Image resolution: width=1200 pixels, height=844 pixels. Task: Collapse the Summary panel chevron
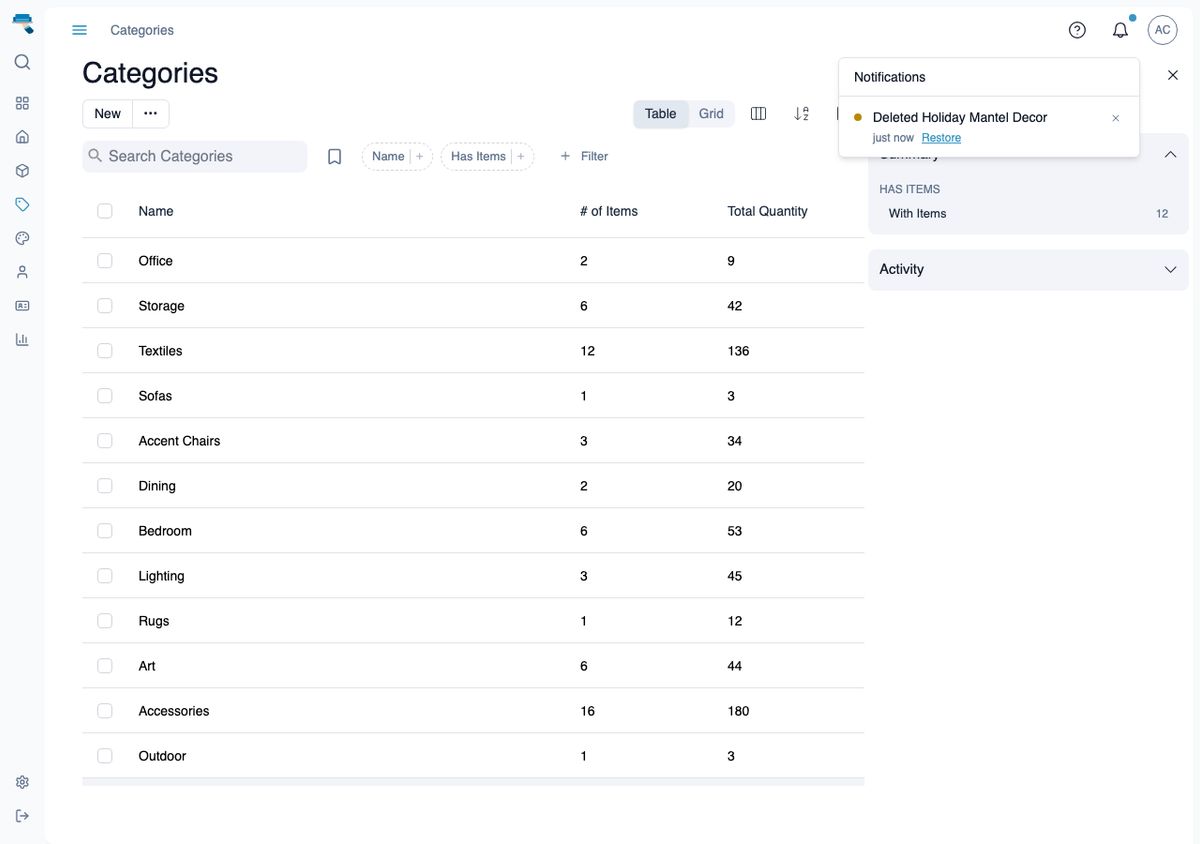pyautogui.click(x=1170, y=155)
